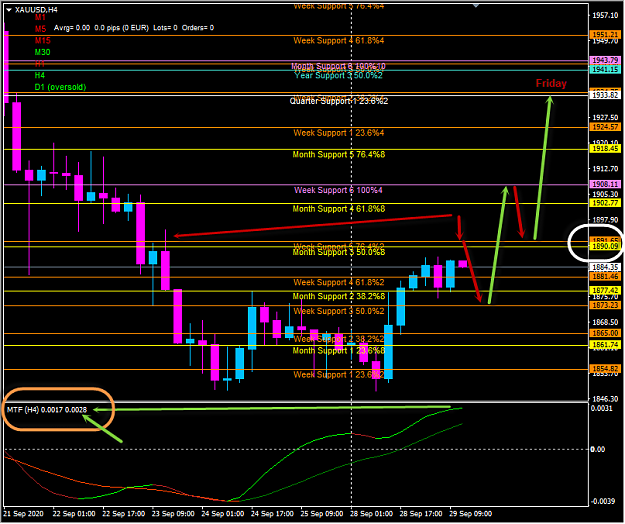Viewport: 625px width, 524px height.
Task: Click the 1897.90 price scale value
Action: pyautogui.click(x=605, y=220)
